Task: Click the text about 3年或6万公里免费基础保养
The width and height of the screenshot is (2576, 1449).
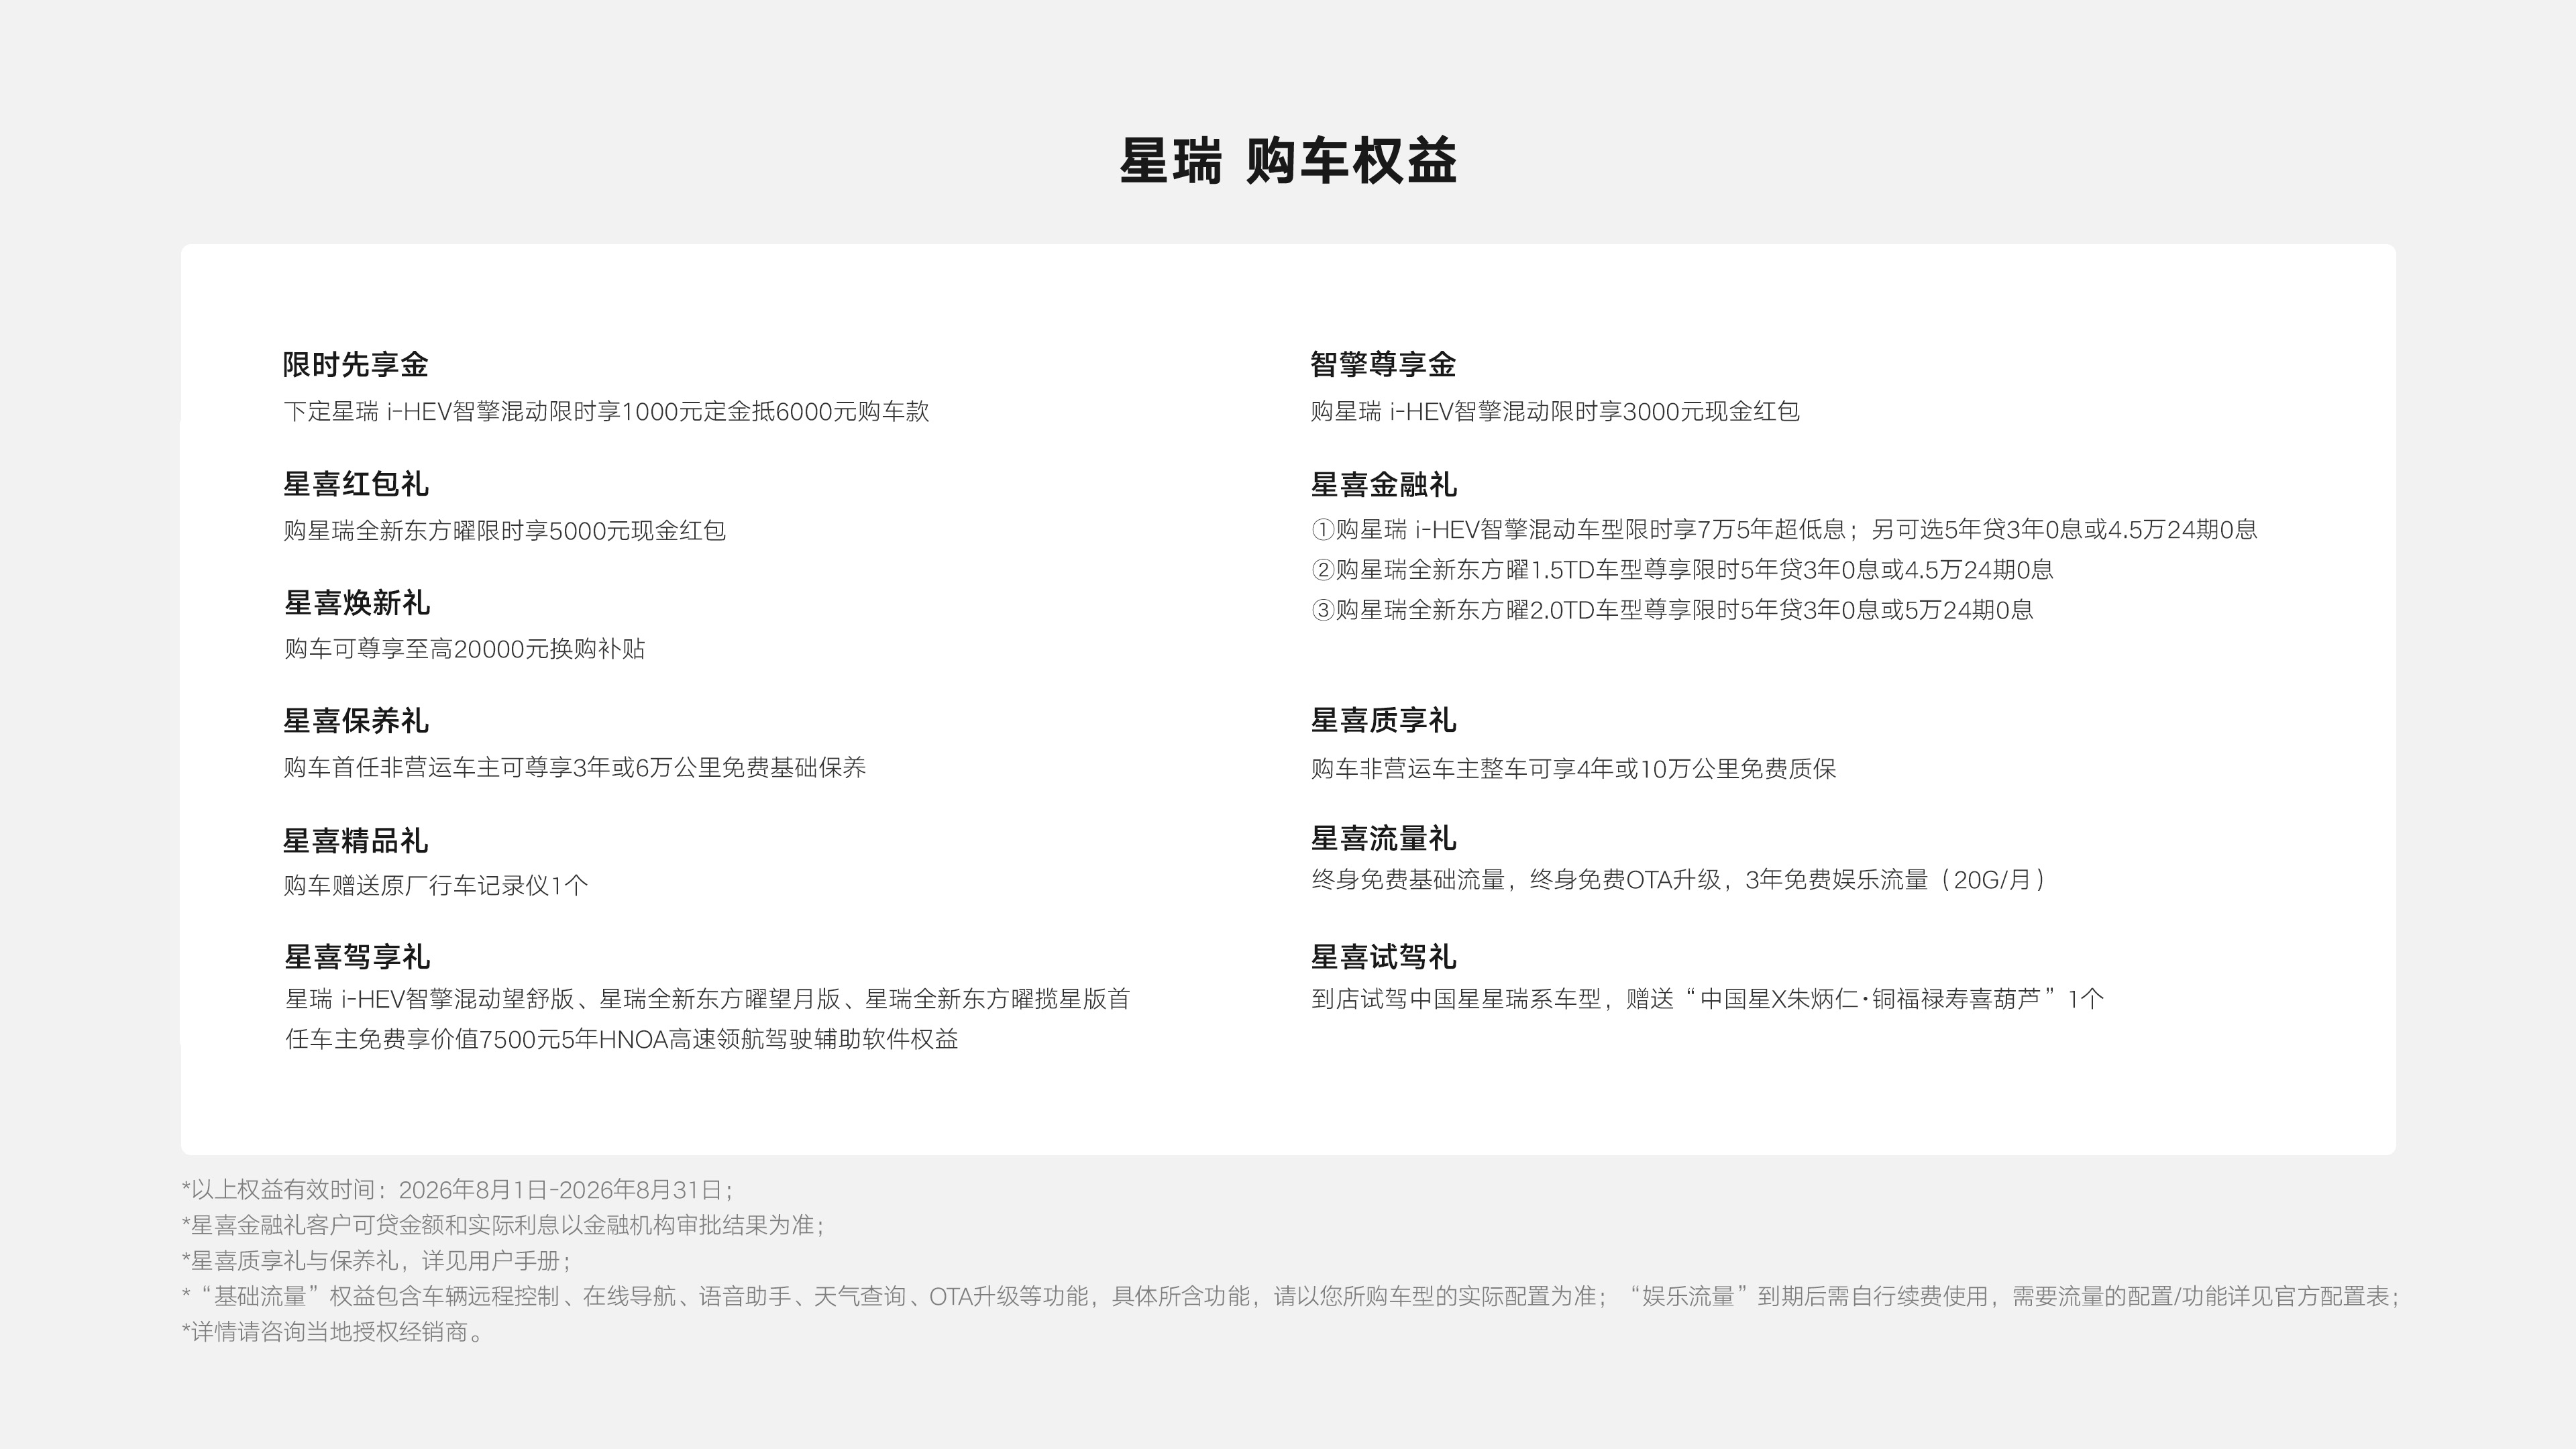Action: pyautogui.click(x=574, y=767)
